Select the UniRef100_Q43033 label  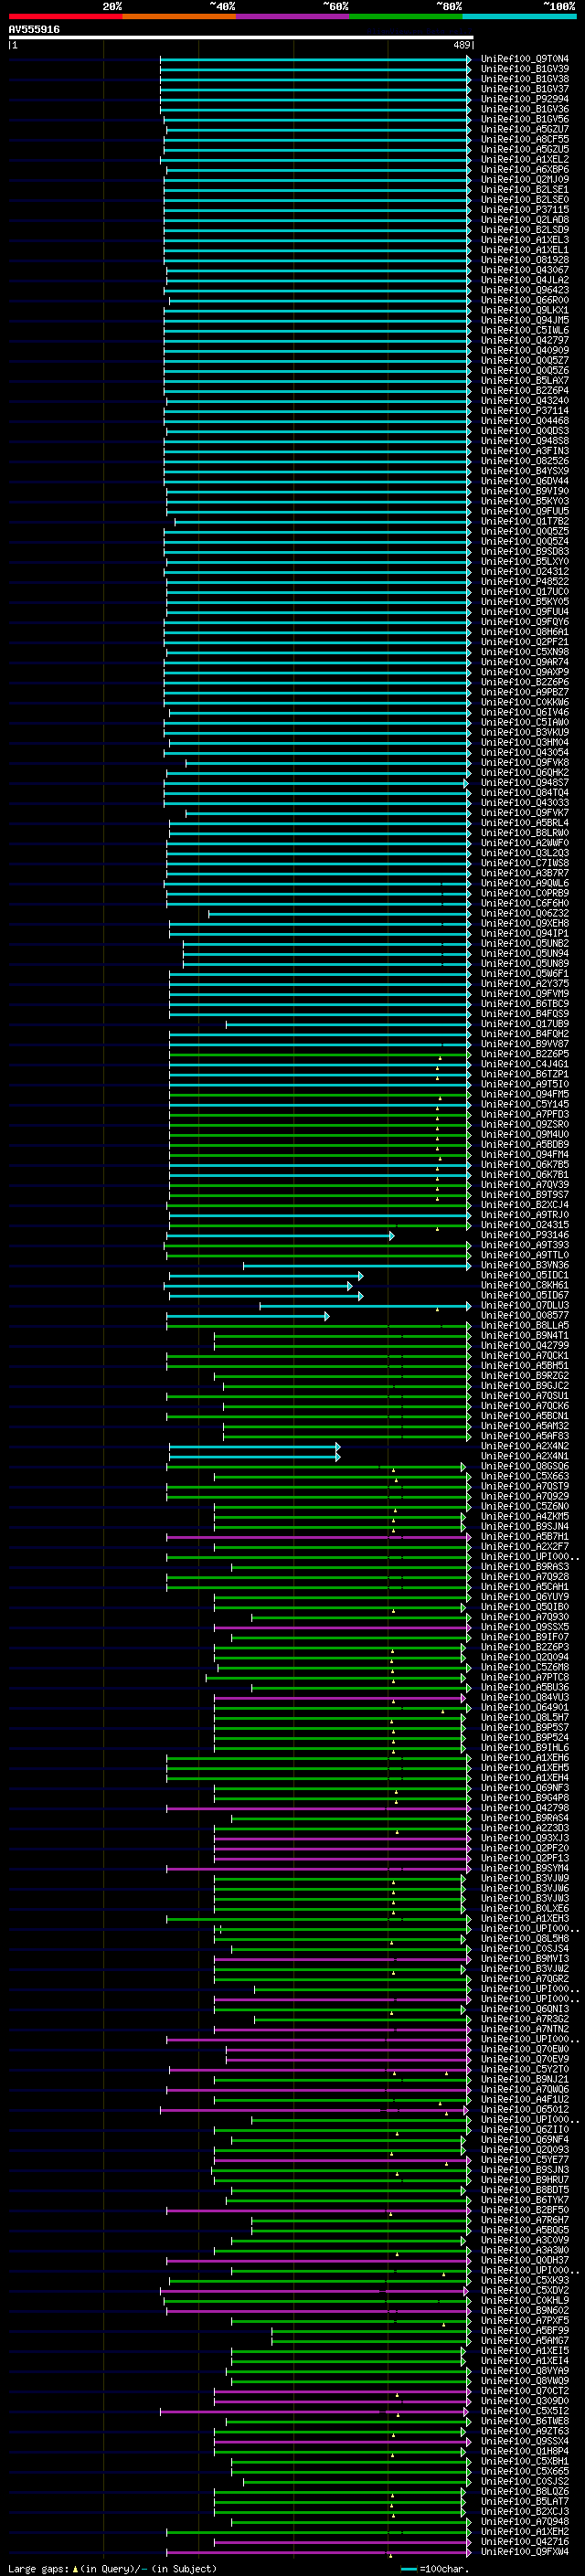525,803
